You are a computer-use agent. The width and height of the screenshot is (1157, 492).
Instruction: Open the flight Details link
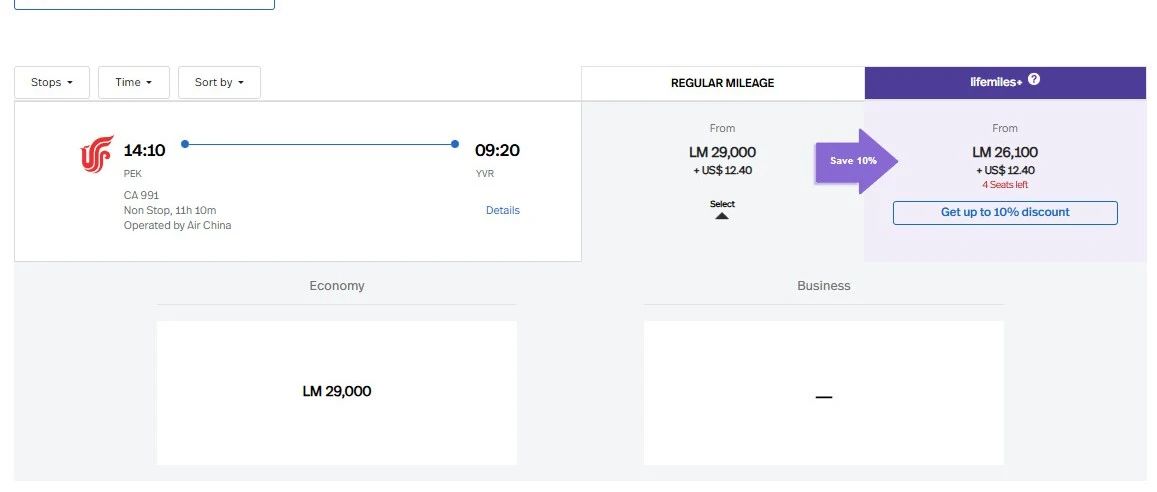(502, 210)
